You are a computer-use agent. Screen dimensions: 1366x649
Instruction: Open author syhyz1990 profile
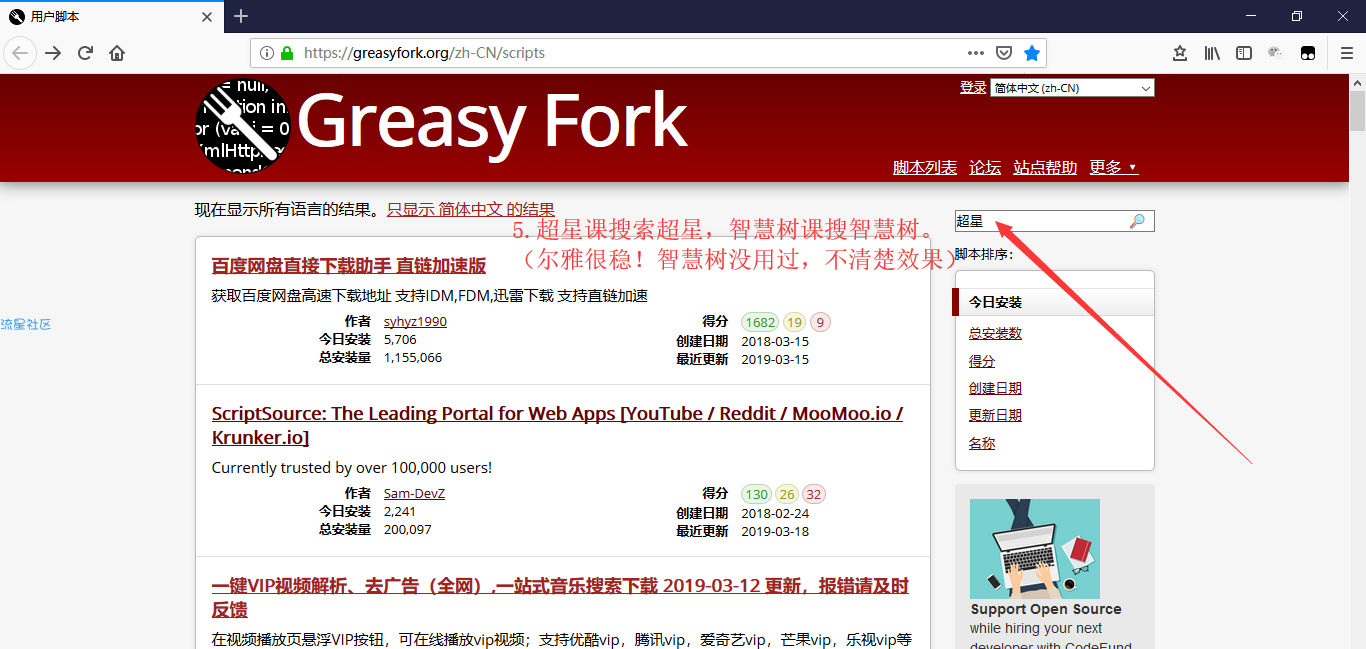pyautogui.click(x=415, y=321)
